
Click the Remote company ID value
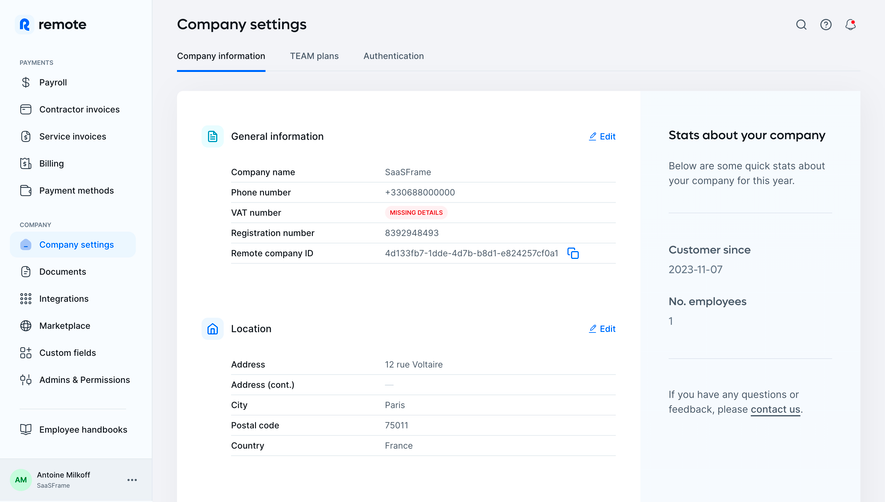tap(471, 254)
